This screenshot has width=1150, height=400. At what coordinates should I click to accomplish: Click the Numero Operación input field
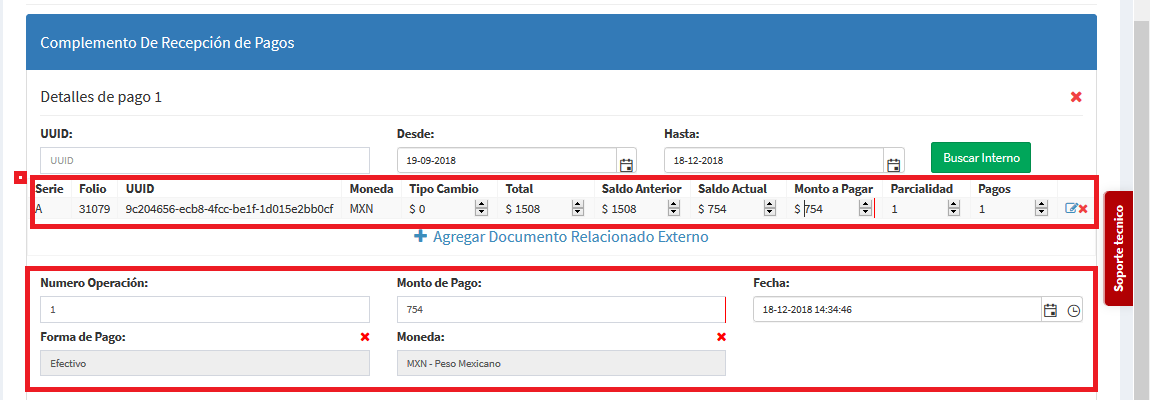coord(204,310)
